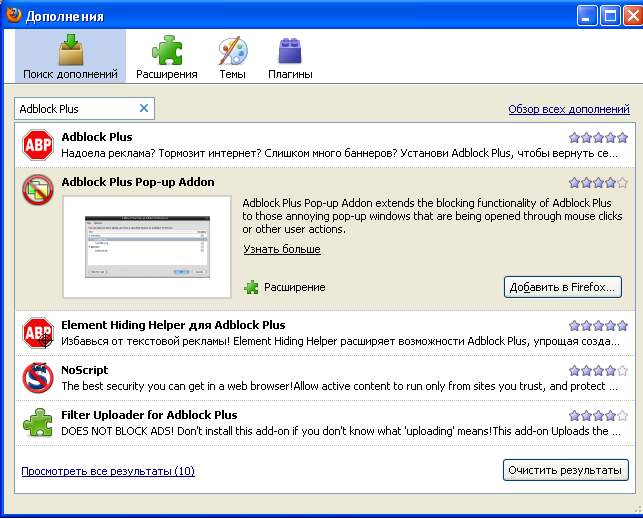Viewport: 643px width, 519px height.
Task: Maximize the Дополнения window
Action: coord(610,16)
